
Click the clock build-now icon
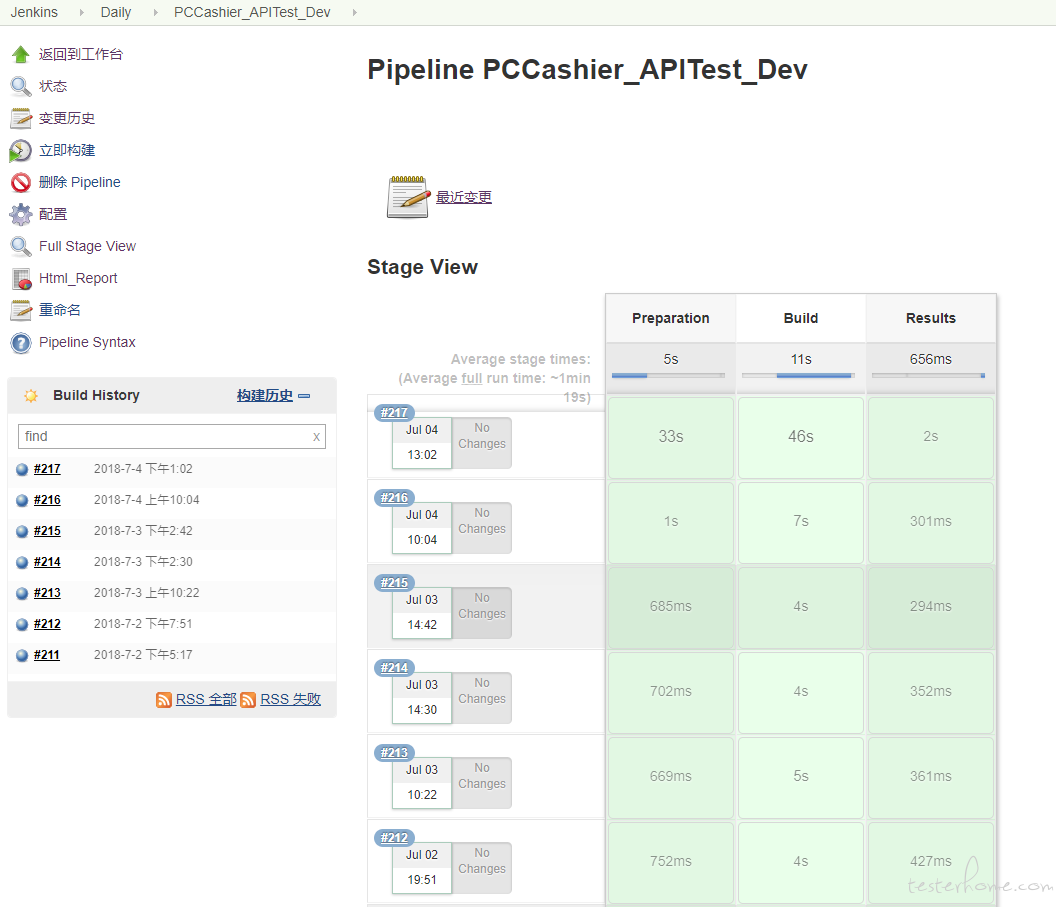[x=21, y=151]
